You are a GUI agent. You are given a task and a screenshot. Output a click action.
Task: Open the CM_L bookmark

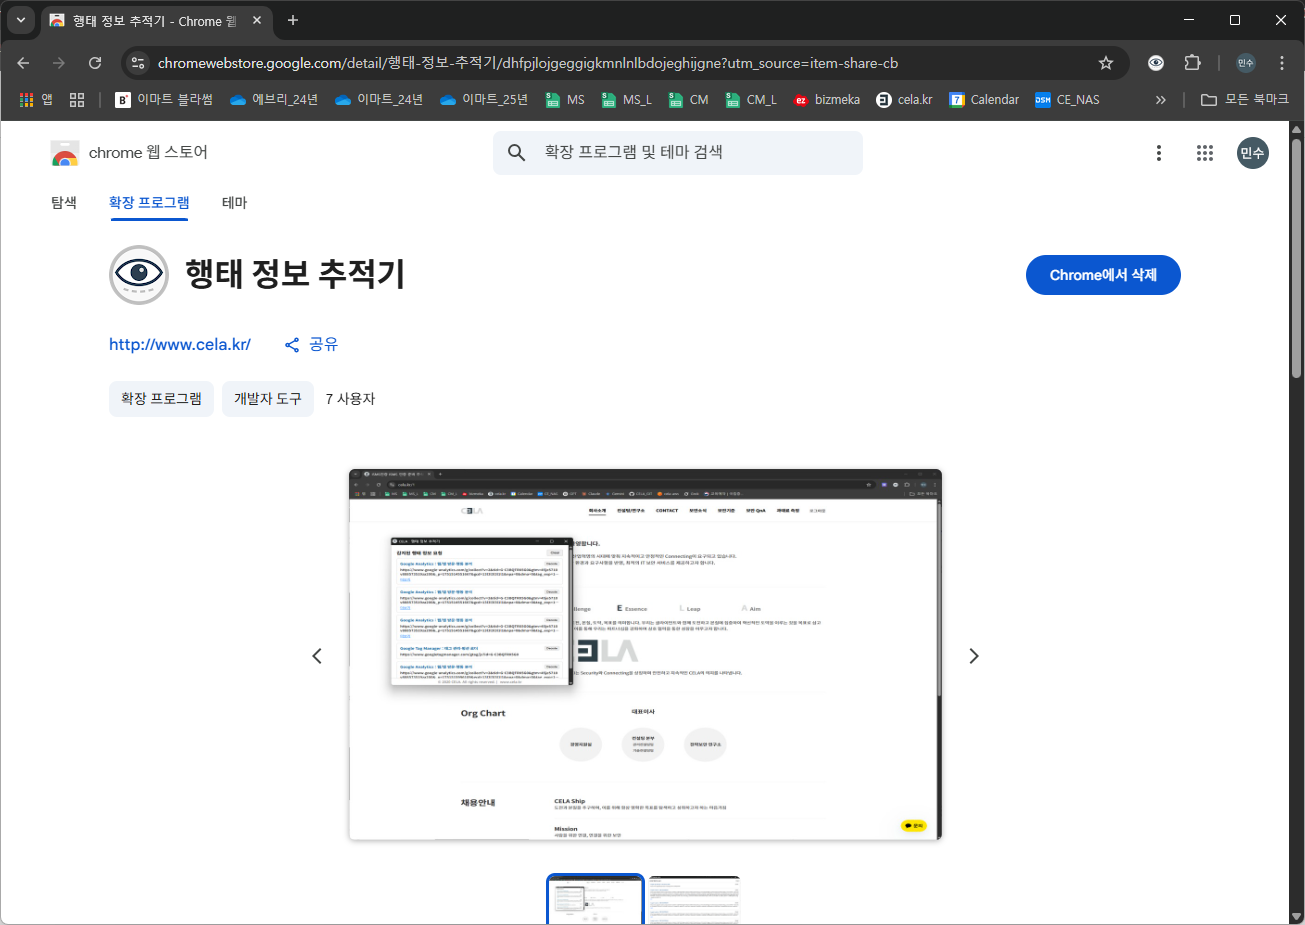click(x=751, y=99)
